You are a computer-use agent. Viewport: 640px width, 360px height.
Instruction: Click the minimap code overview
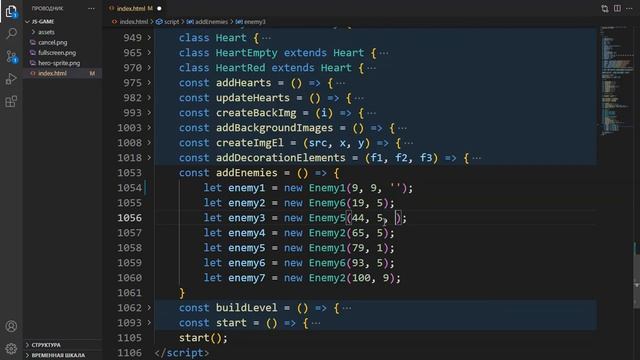tap(616, 82)
